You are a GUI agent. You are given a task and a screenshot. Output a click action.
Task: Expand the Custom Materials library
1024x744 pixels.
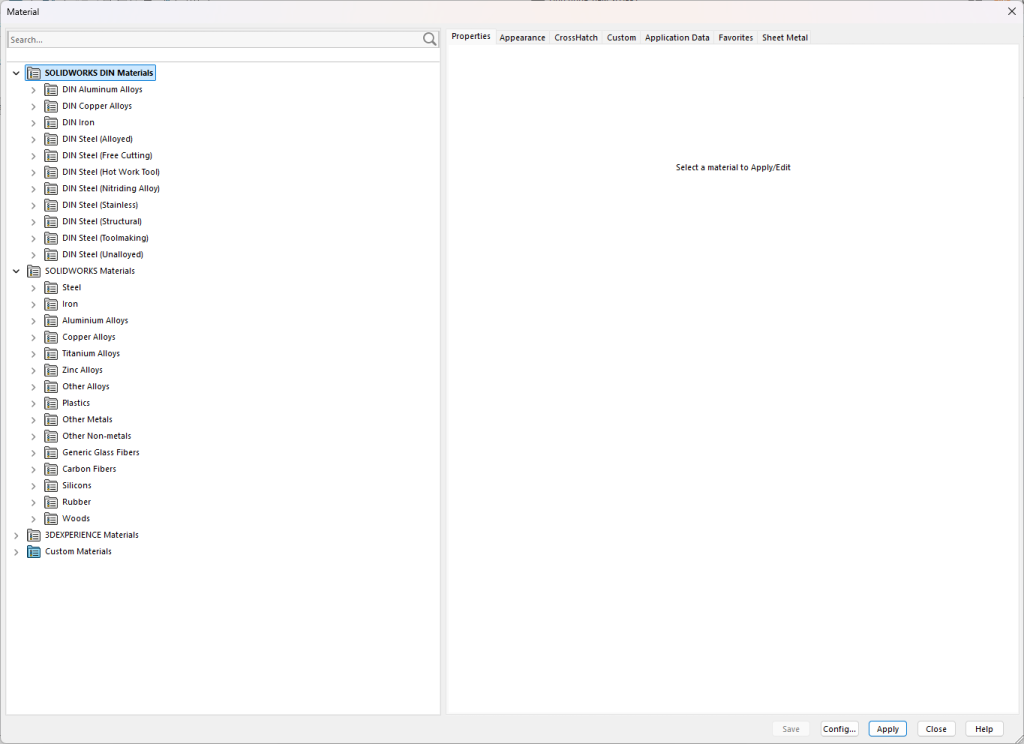16,552
